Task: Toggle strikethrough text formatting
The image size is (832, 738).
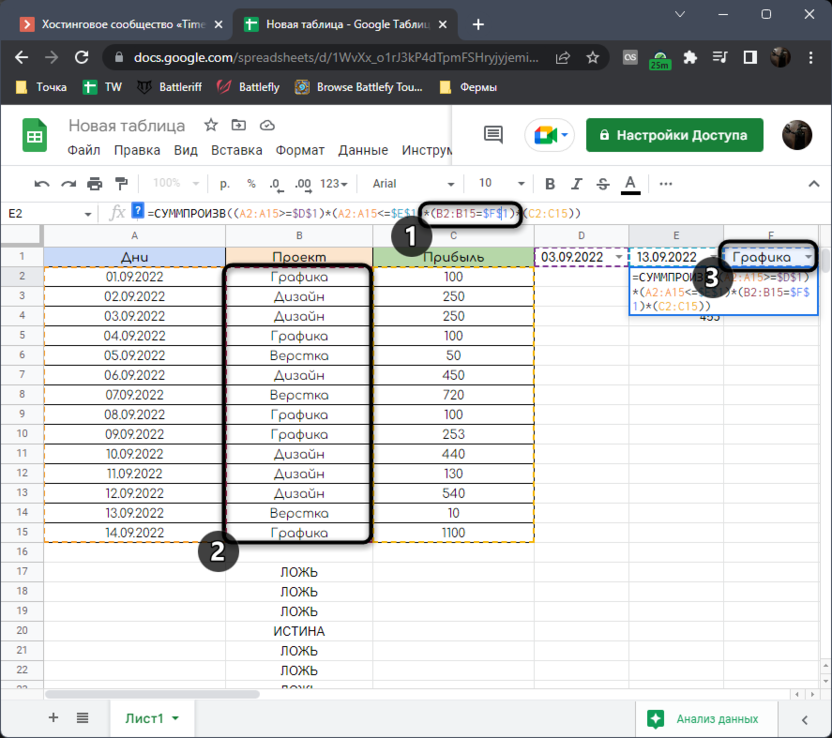Action: (x=603, y=184)
